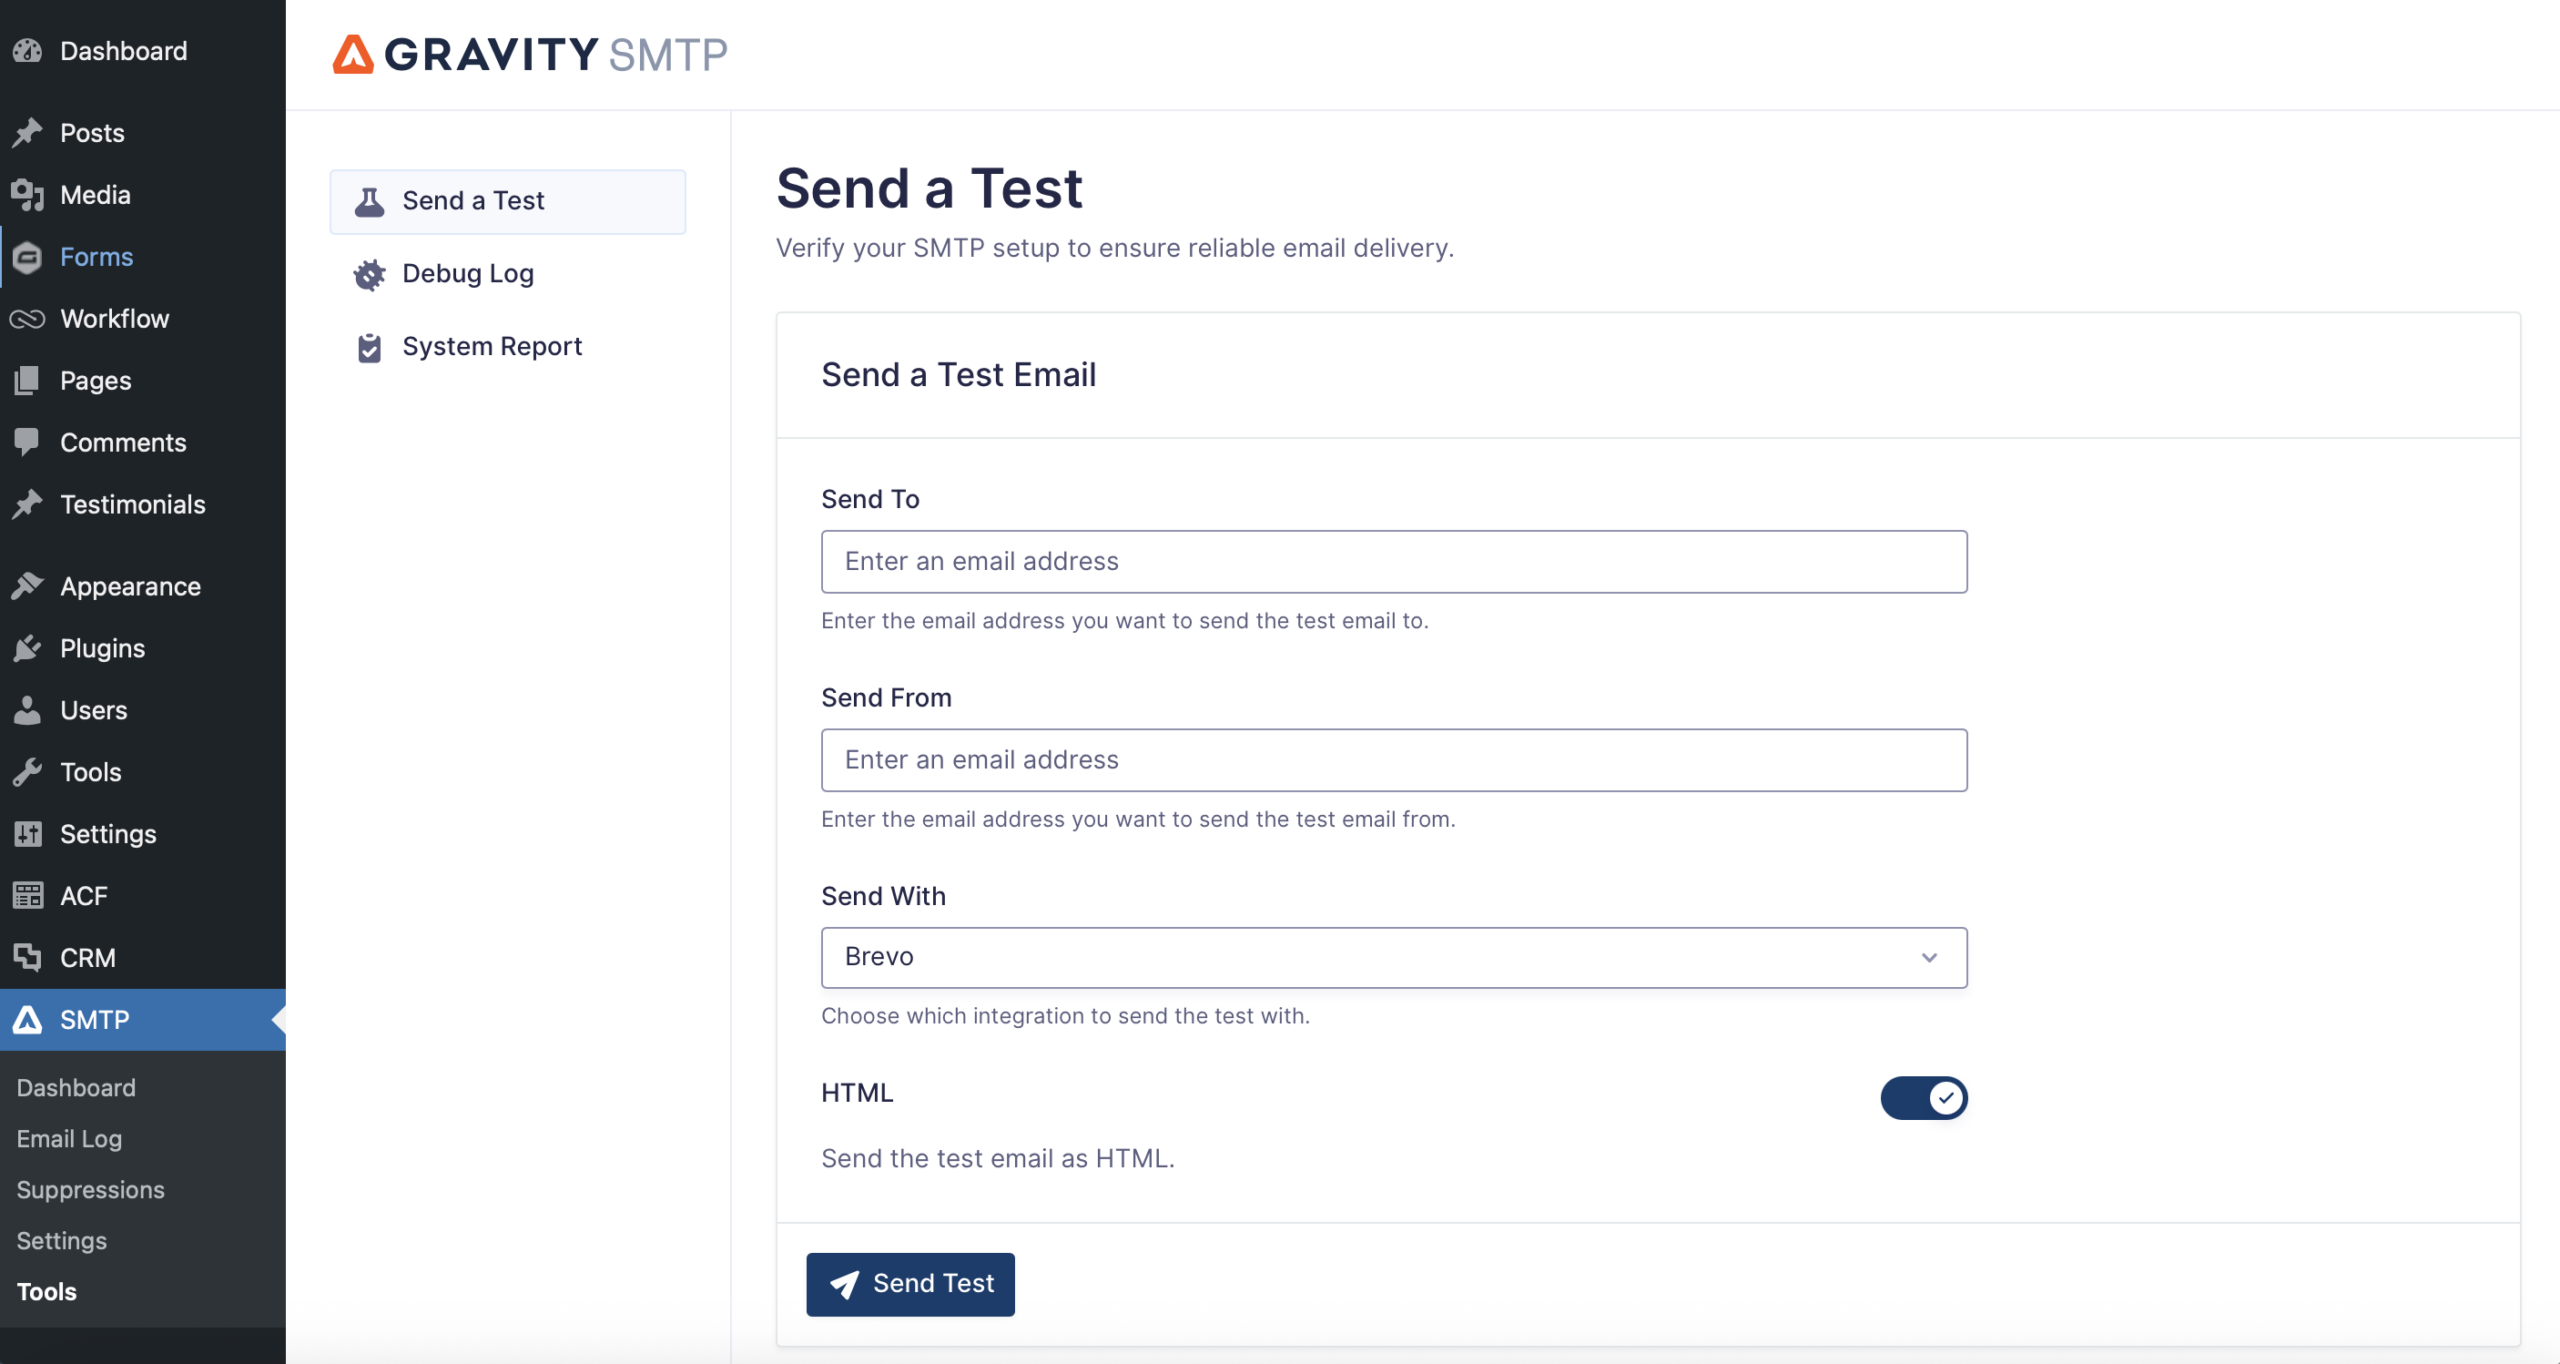The width and height of the screenshot is (2560, 1364).
Task: Toggle the HTML switch off
Action: click(x=1923, y=1098)
